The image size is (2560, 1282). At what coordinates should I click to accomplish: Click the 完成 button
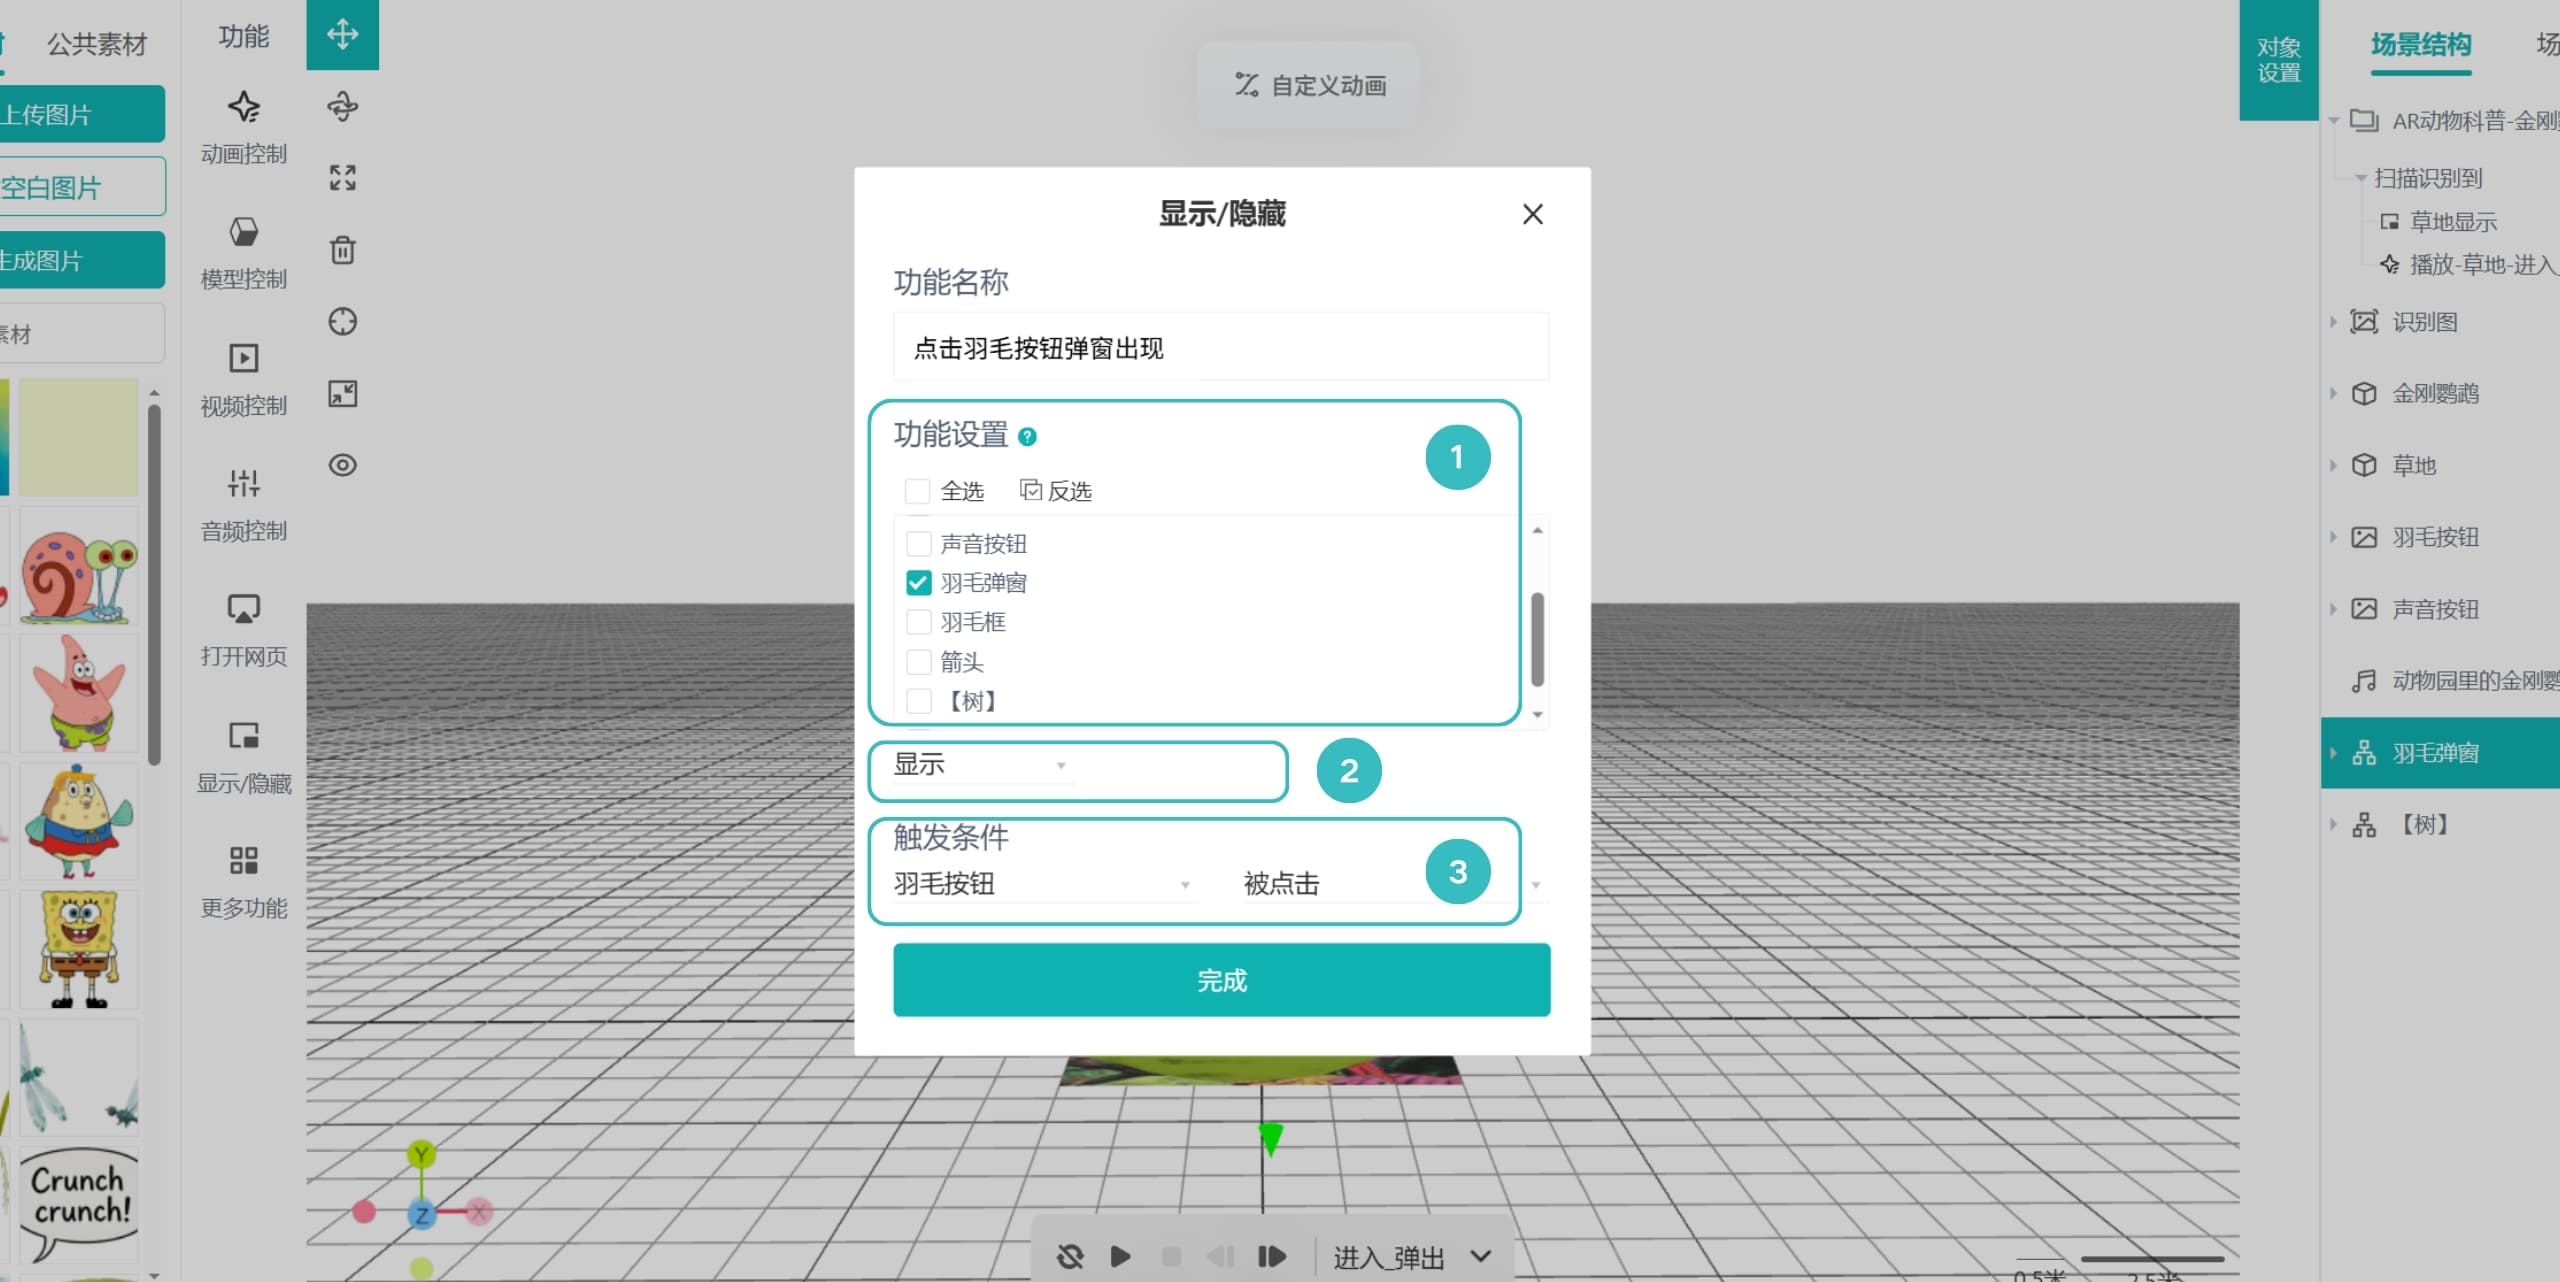click(1221, 980)
